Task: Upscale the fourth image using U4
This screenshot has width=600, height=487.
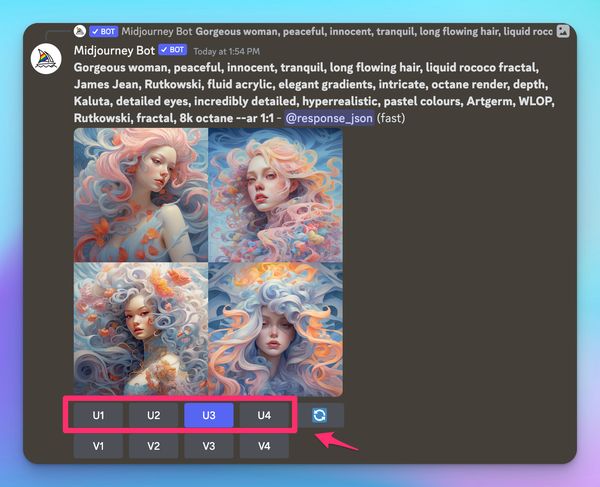Action: [x=264, y=414]
